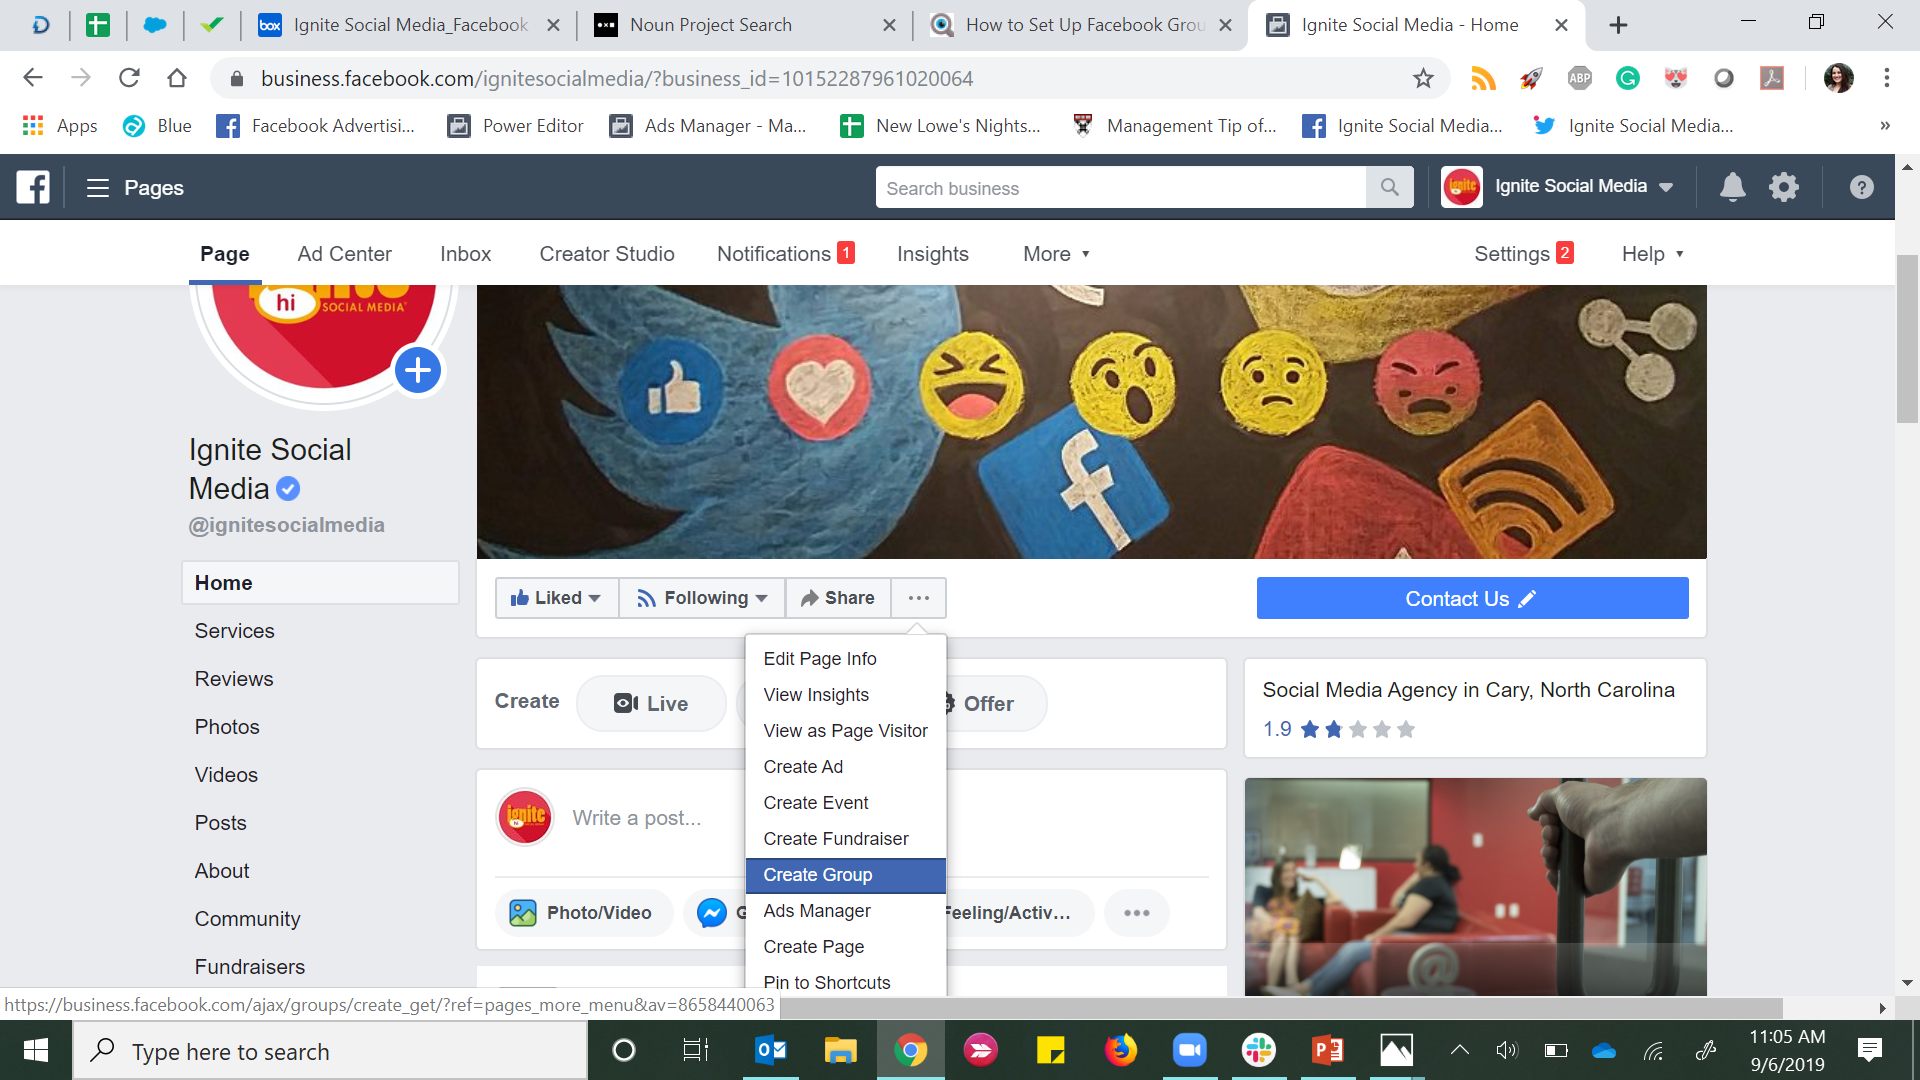Viewport: 1920px width, 1080px height.
Task: Select Edit Page Info
Action: point(846,659)
